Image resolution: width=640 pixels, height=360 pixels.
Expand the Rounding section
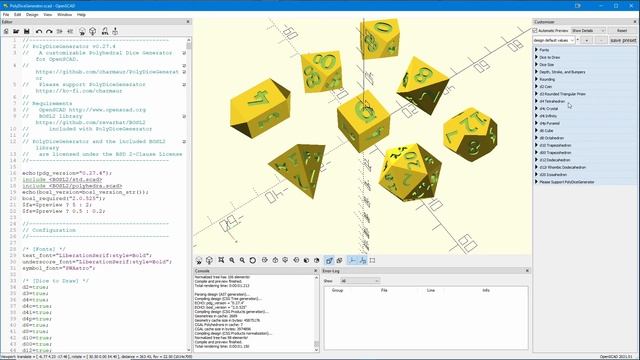(x=584, y=79)
